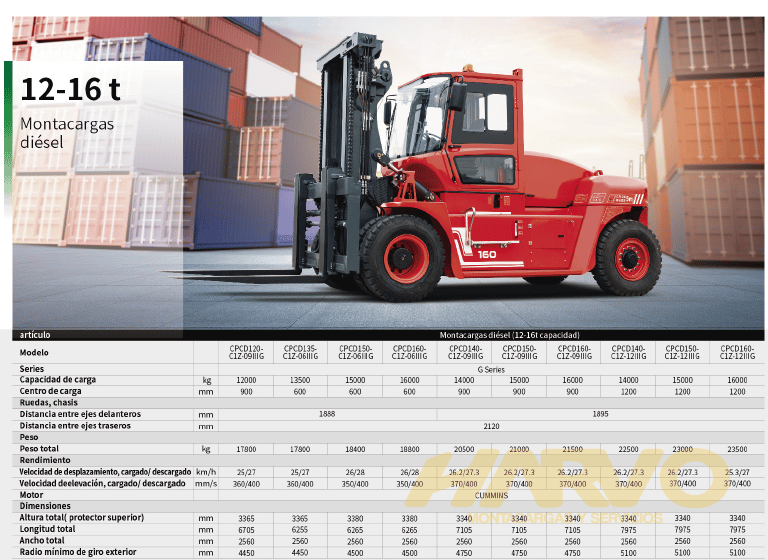Select model header CPCD140-C1Z-12IIIG
768x560 pixels.
[628, 353]
